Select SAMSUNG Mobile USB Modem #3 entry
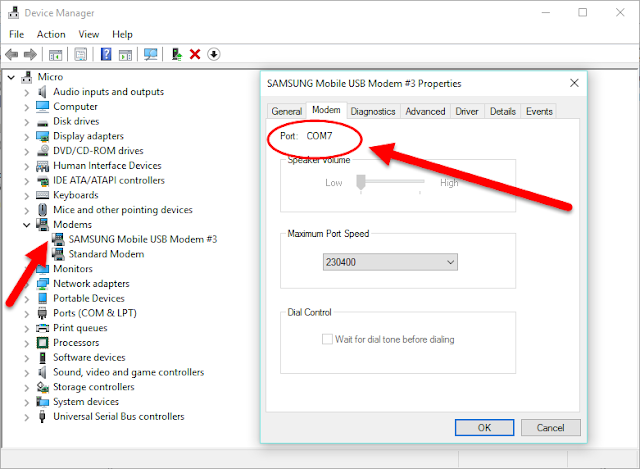 point(142,239)
